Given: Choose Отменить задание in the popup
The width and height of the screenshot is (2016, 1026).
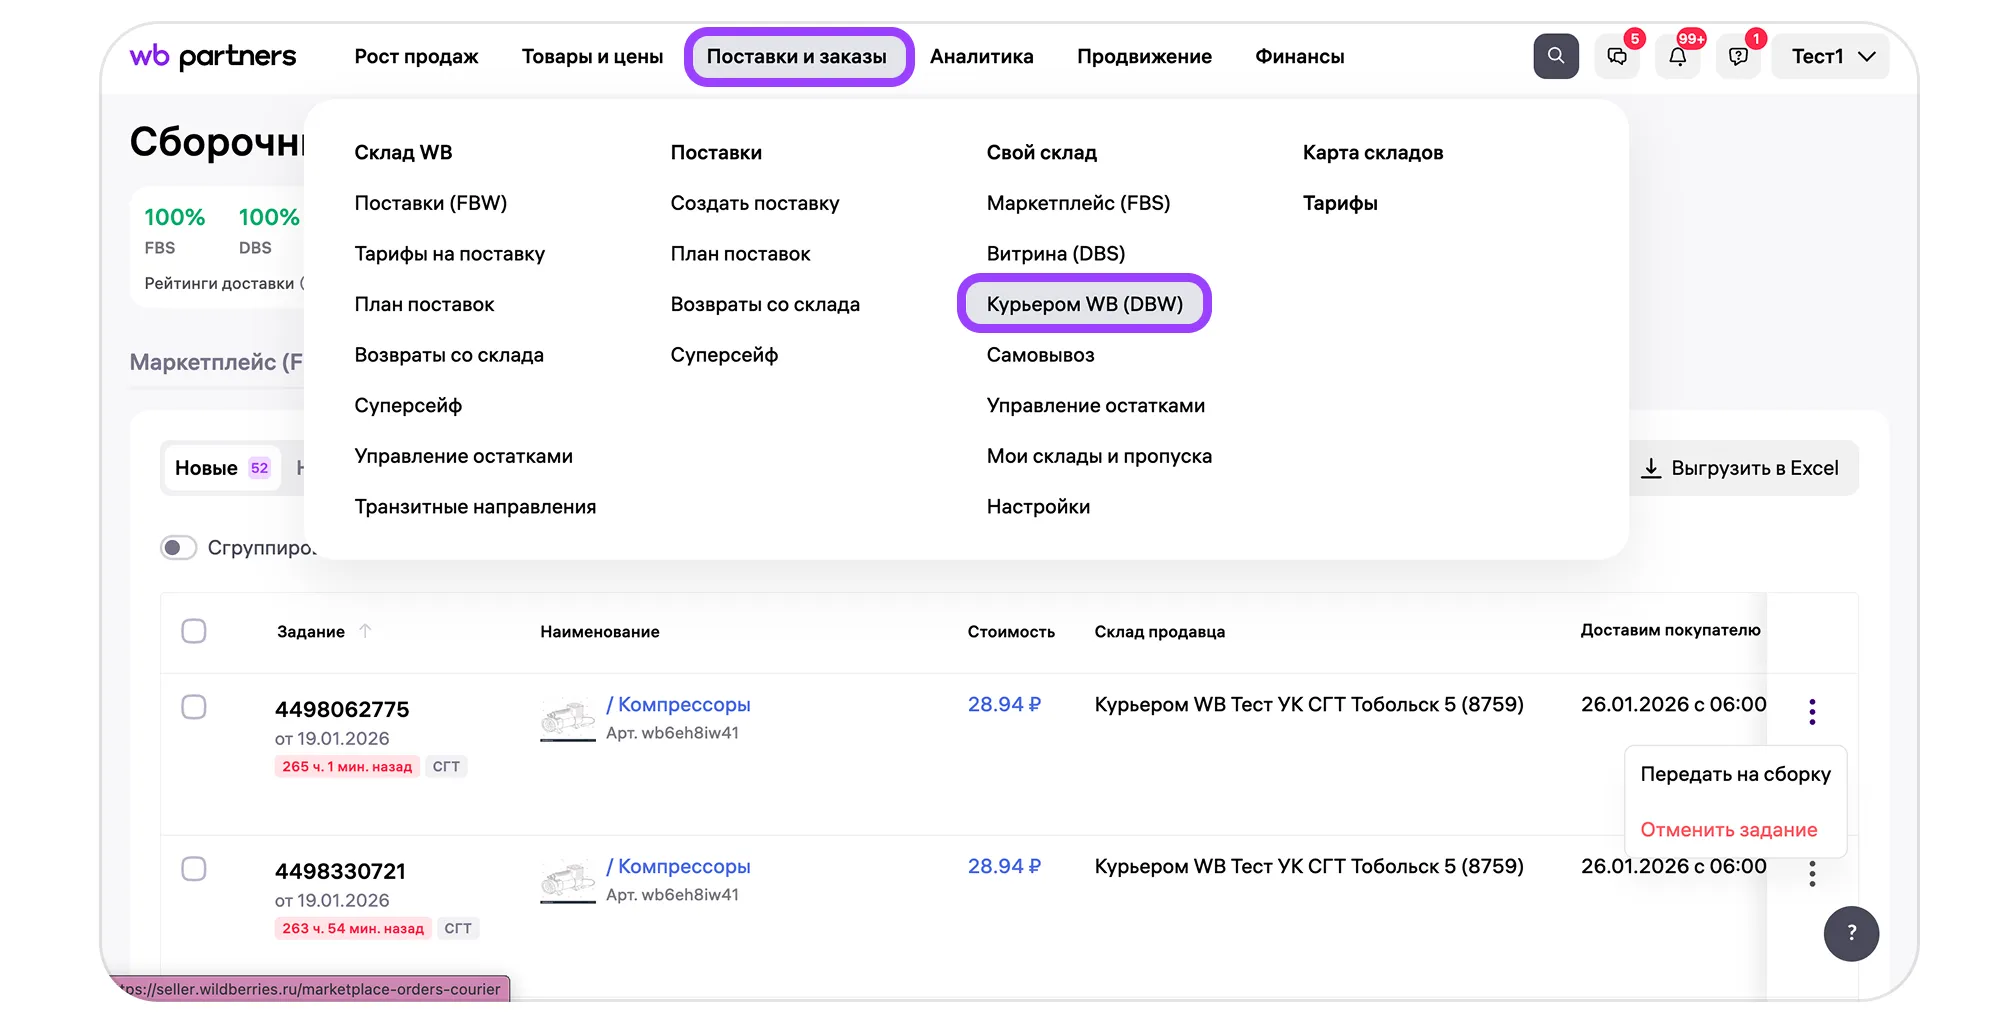Looking at the screenshot, I should [x=1728, y=830].
